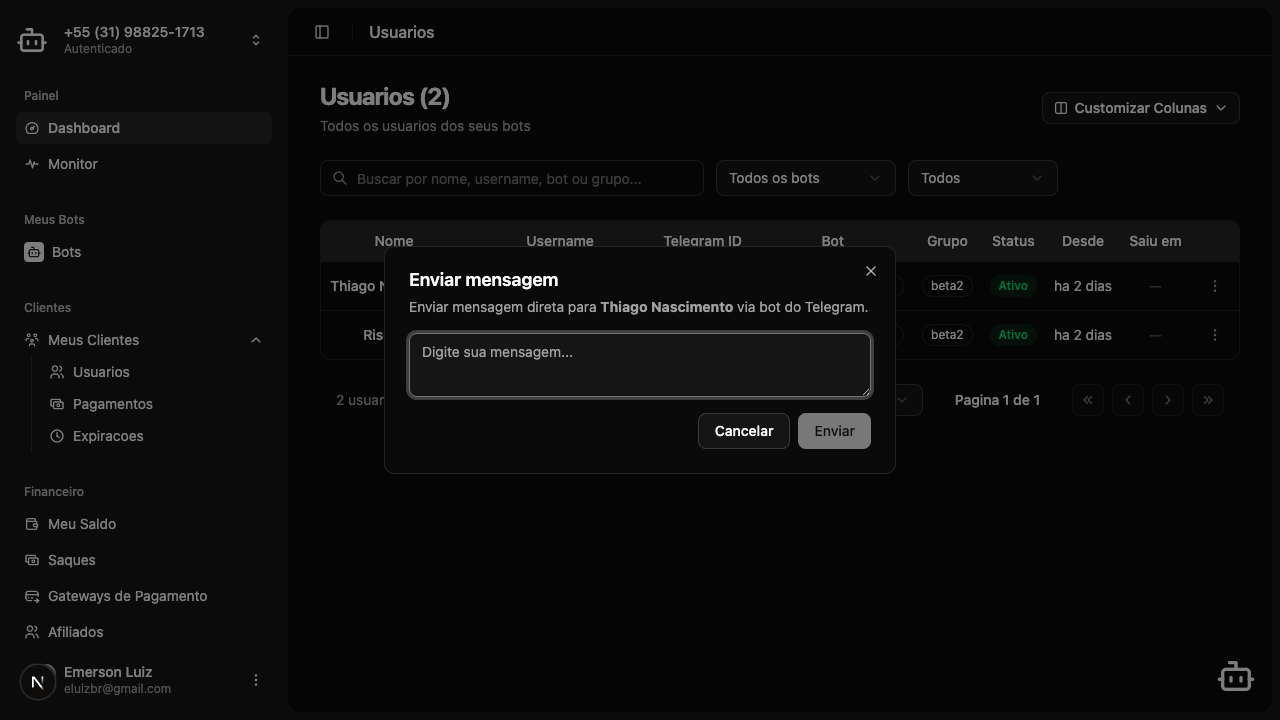Image resolution: width=1280 pixels, height=720 pixels.
Task: Click the Emerson Luiz avatar
Action: (x=38, y=681)
